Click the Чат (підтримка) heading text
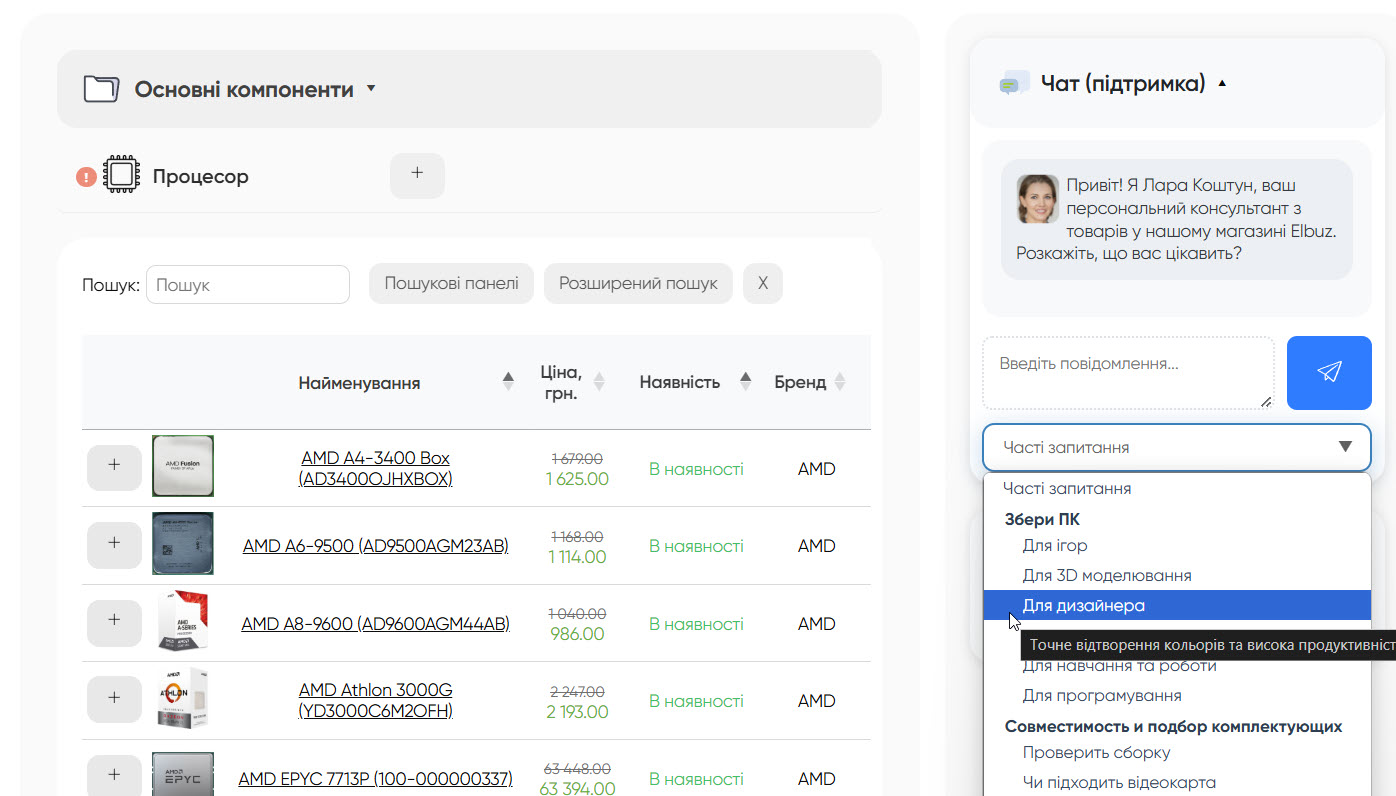This screenshot has height=796, width=1396. pyautogui.click(x=1122, y=84)
